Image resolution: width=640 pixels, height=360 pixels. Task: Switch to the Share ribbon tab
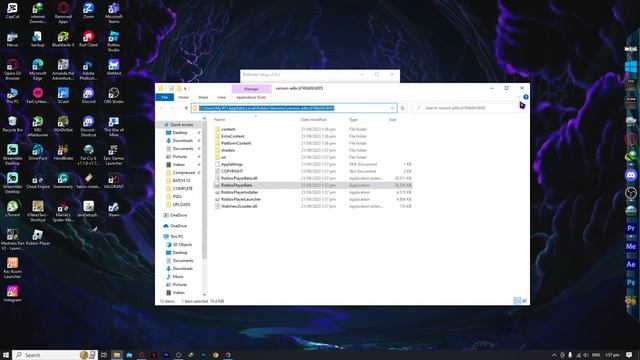(203, 97)
